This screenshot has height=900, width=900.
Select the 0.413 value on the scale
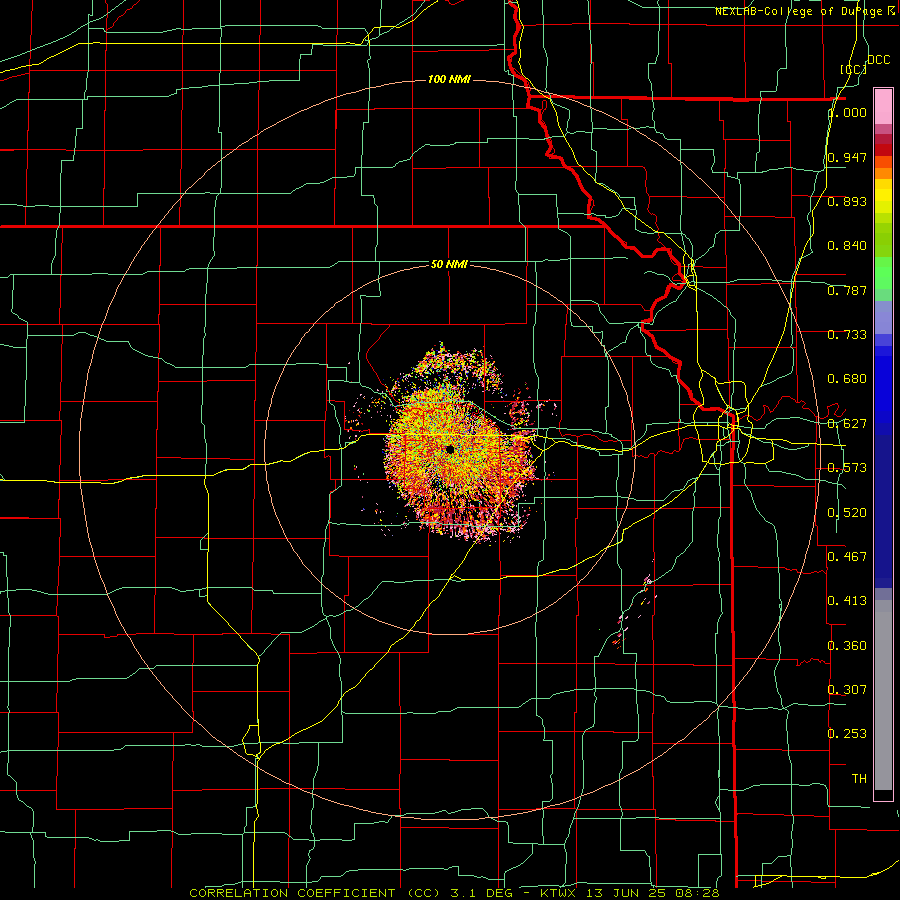pyautogui.click(x=847, y=601)
